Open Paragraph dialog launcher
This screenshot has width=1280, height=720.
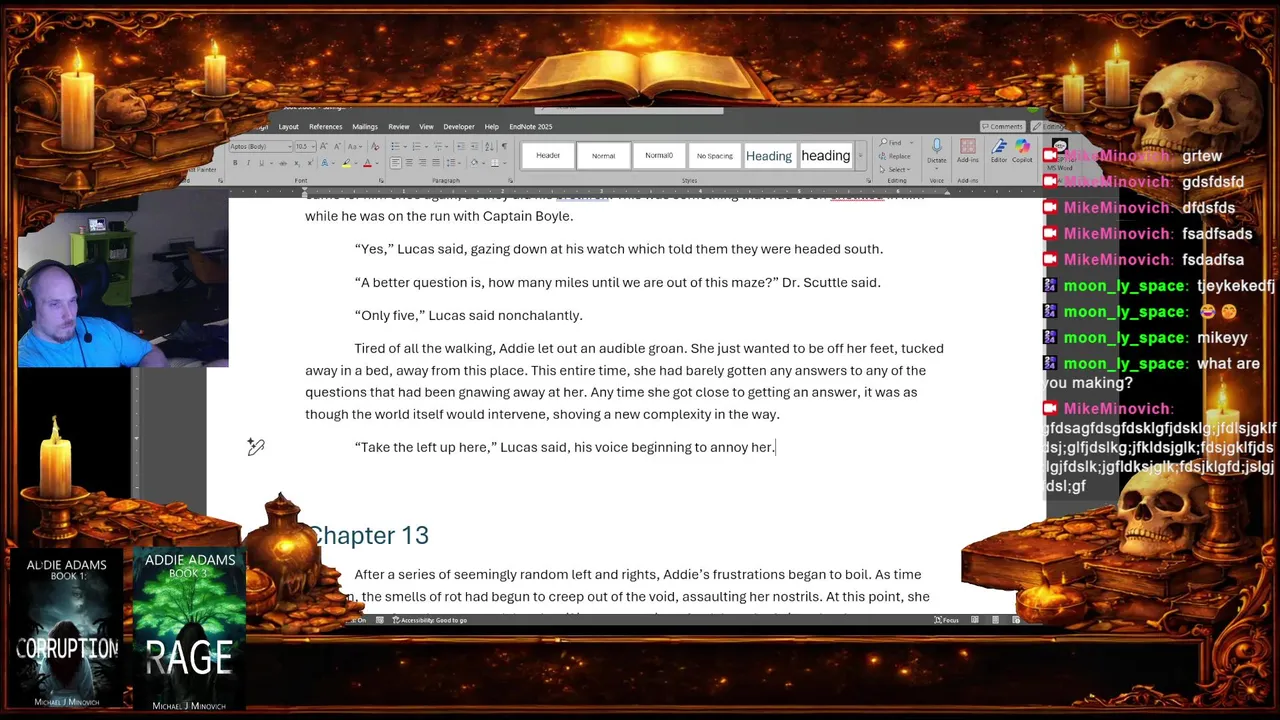[x=510, y=180]
